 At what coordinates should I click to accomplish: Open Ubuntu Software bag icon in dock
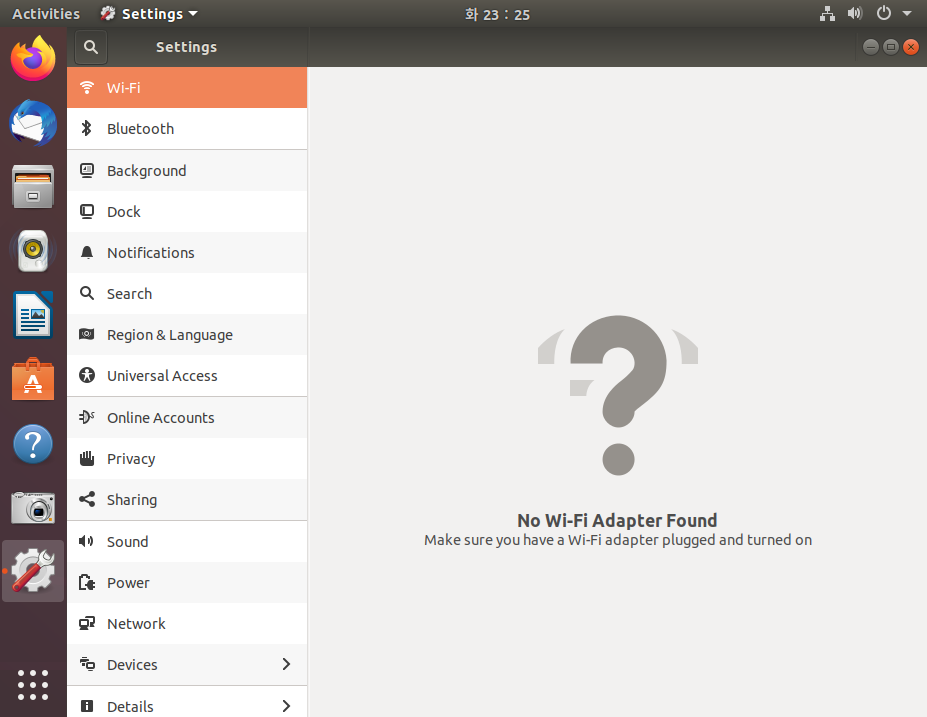click(x=33, y=379)
